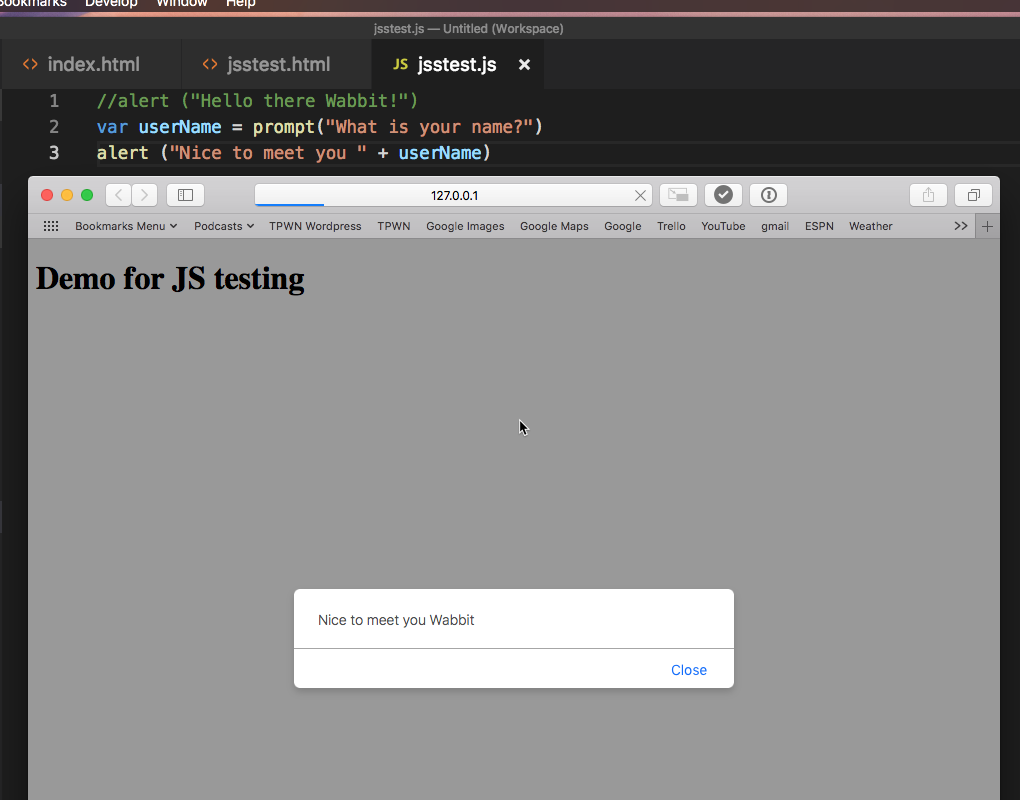Image resolution: width=1020 pixels, height=800 pixels.
Task: Click the picture-in-picture toolbar icon in Safari
Action: (678, 195)
